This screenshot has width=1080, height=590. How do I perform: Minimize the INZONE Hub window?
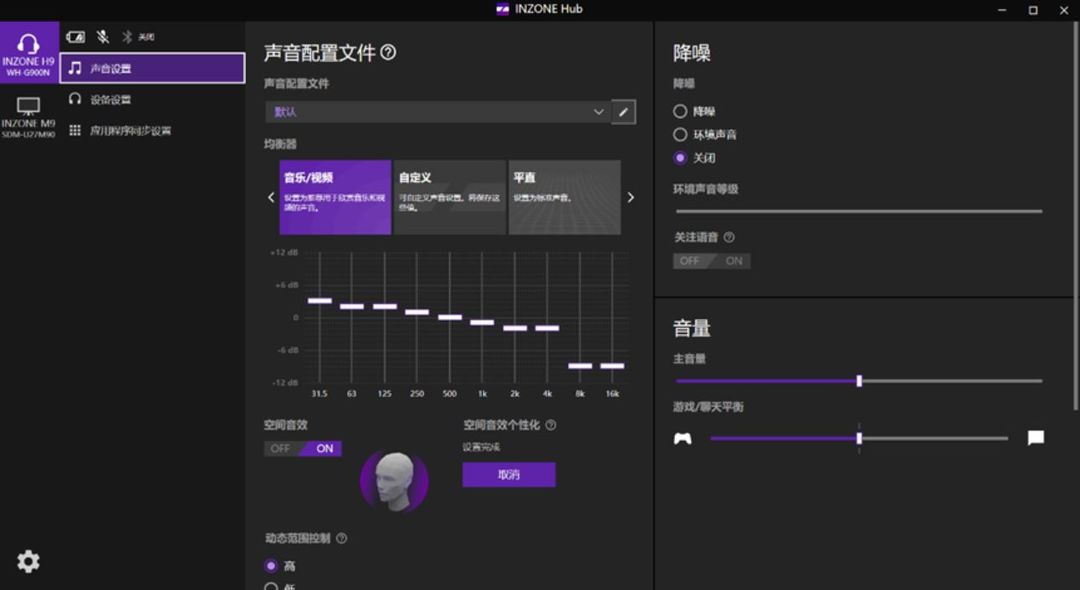coord(1002,10)
